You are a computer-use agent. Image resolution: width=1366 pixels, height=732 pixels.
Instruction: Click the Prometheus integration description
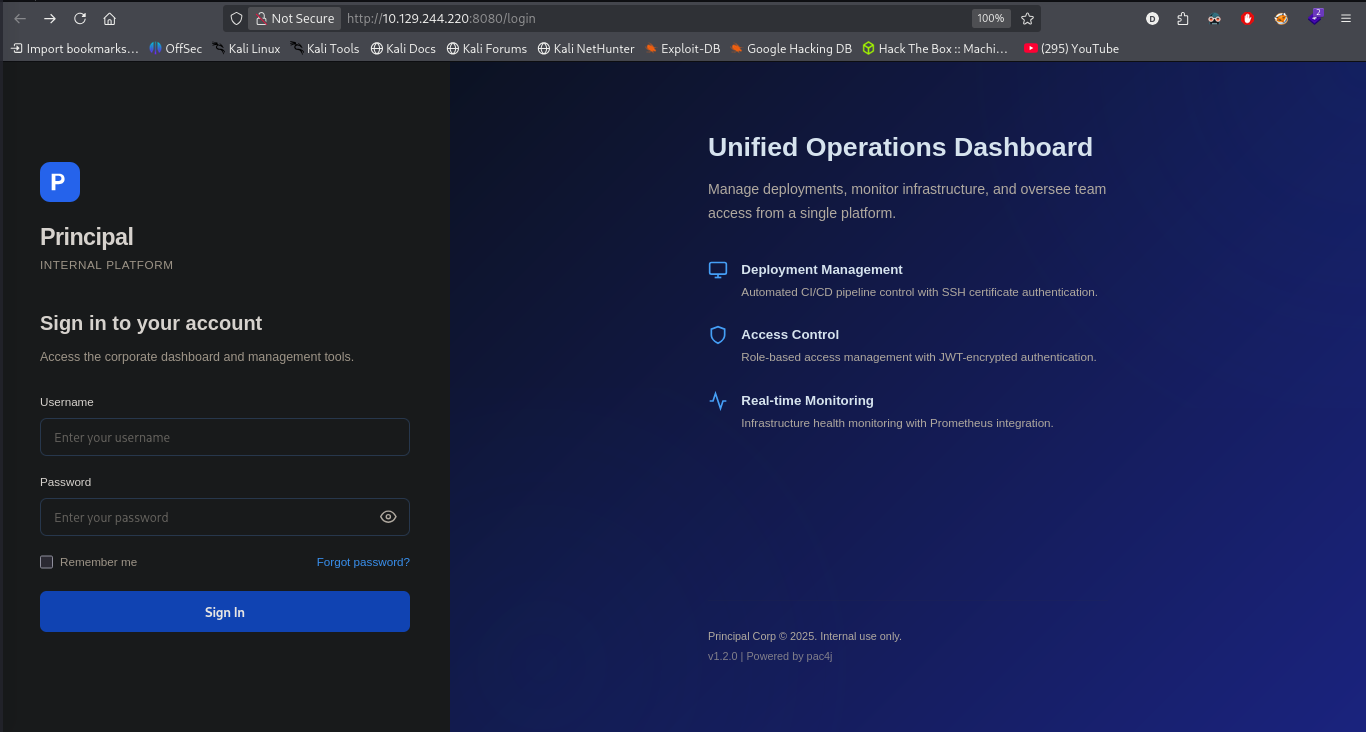point(897,423)
